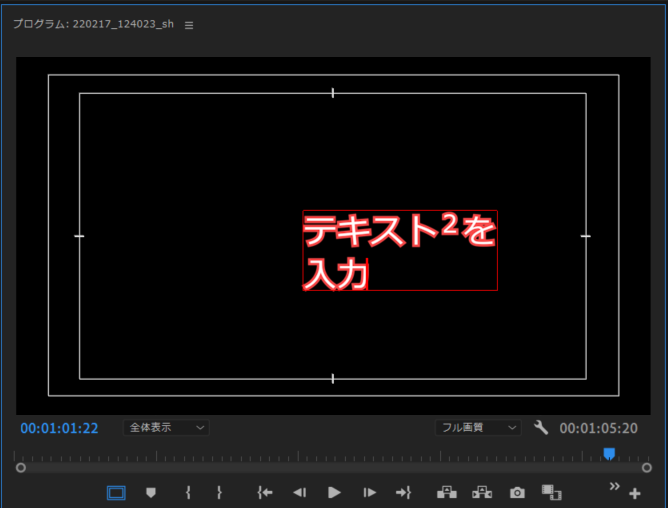
Task: Open the フル画質 playback resolution dropdown
Action: [x=479, y=427]
